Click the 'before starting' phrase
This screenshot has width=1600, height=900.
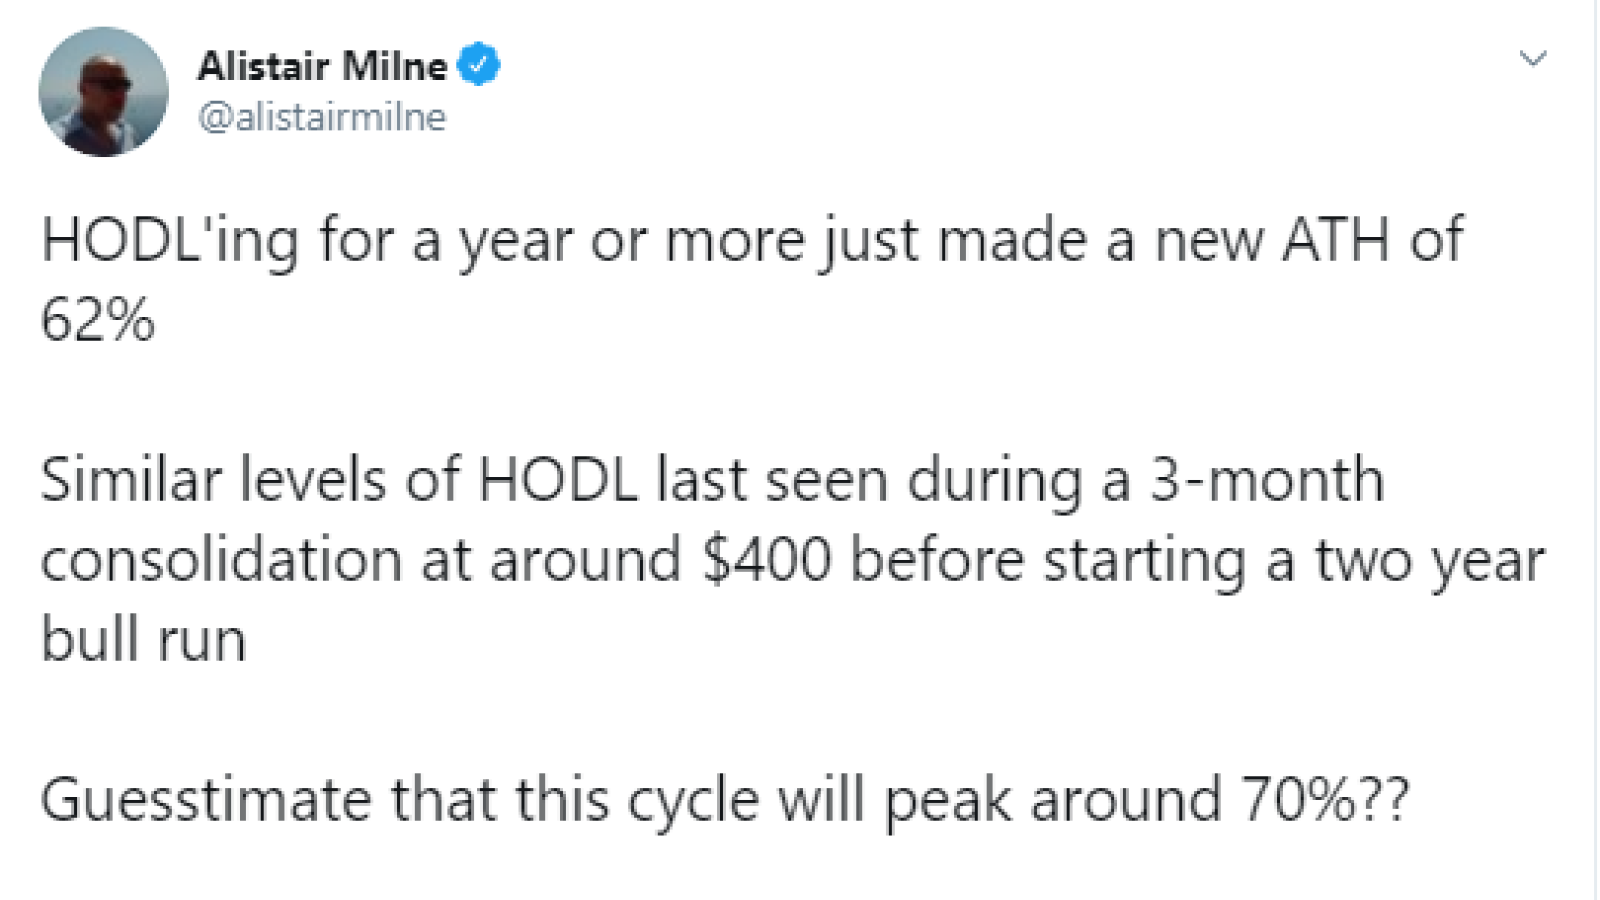(1048, 561)
